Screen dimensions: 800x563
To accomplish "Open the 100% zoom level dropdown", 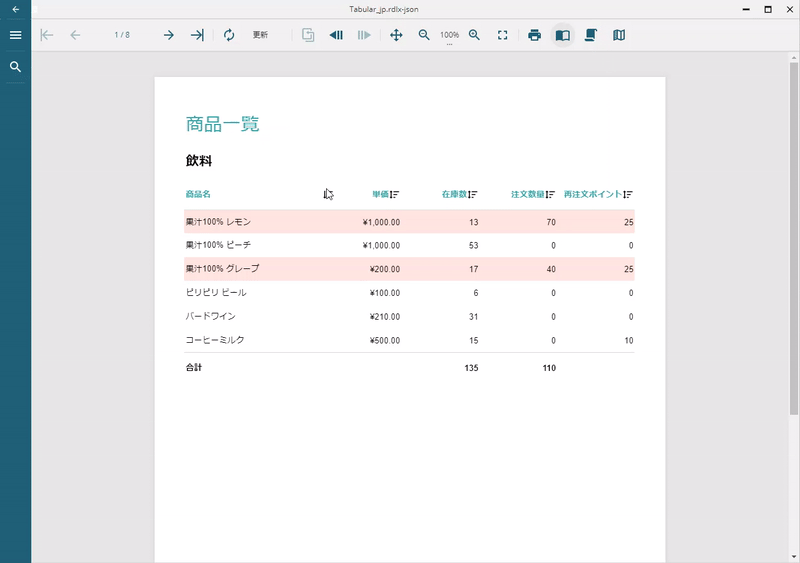I will pos(449,36).
